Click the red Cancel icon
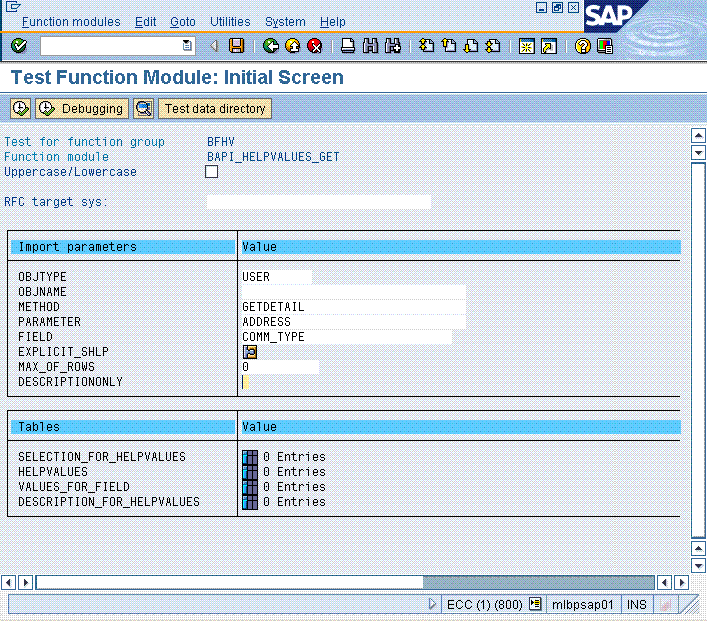The image size is (707, 622). pyautogui.click(x=315, y=46)
